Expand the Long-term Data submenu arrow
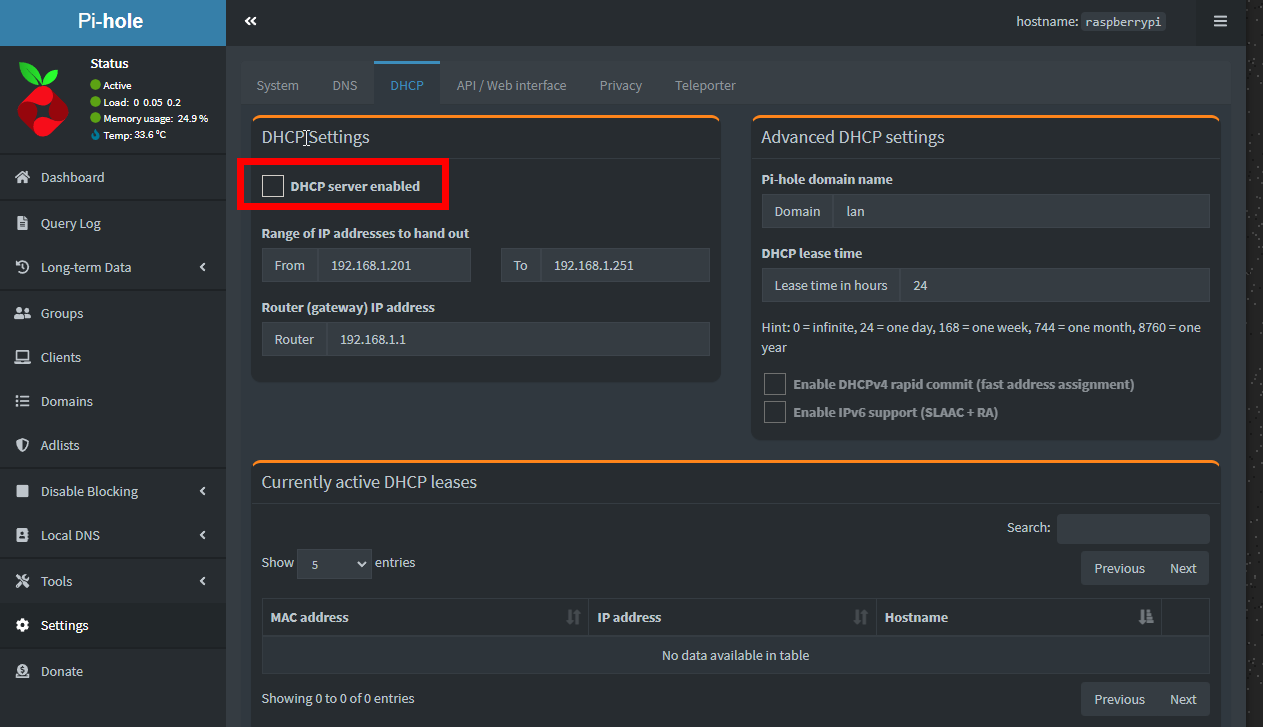Viewport: 1263px width, 727px height. 203,267
